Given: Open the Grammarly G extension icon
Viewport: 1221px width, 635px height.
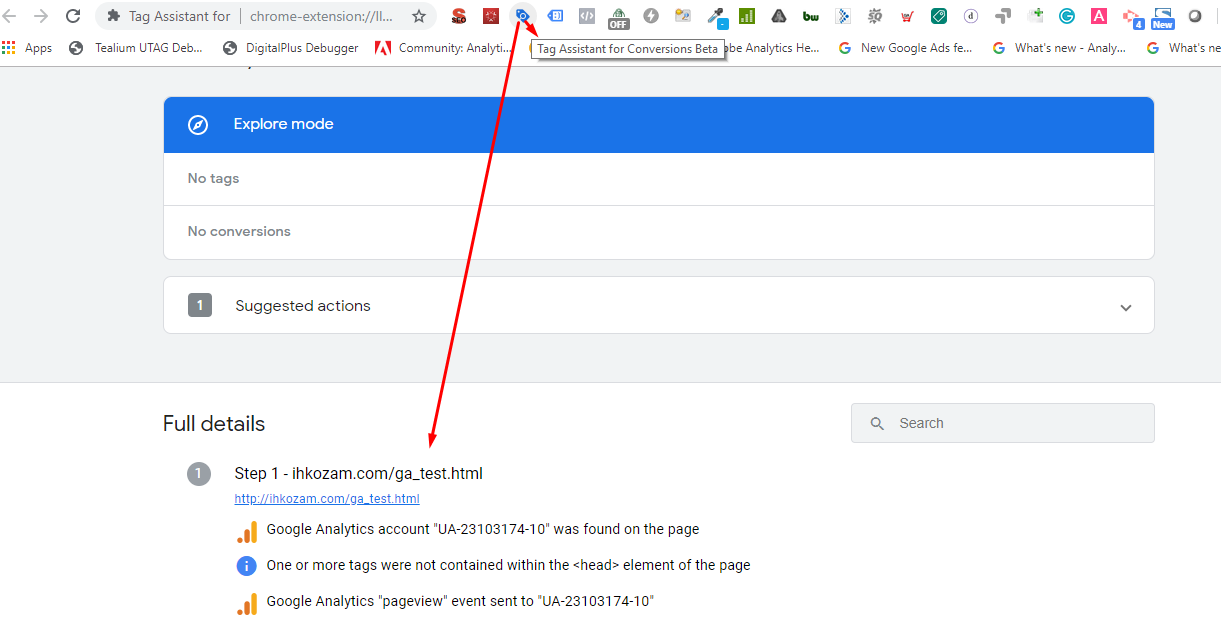Looking at the screenshot, I should pos(1067,16).
